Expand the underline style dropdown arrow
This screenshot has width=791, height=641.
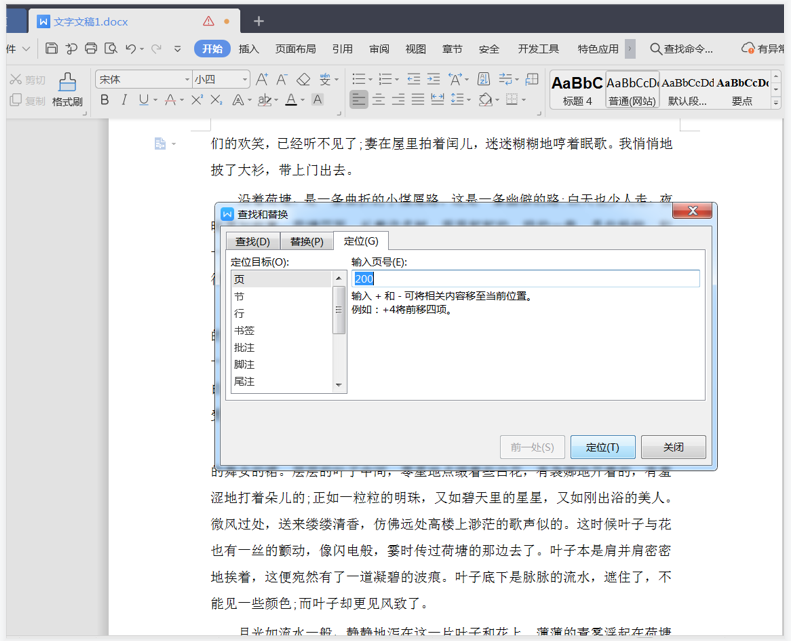tap(156, 100)
